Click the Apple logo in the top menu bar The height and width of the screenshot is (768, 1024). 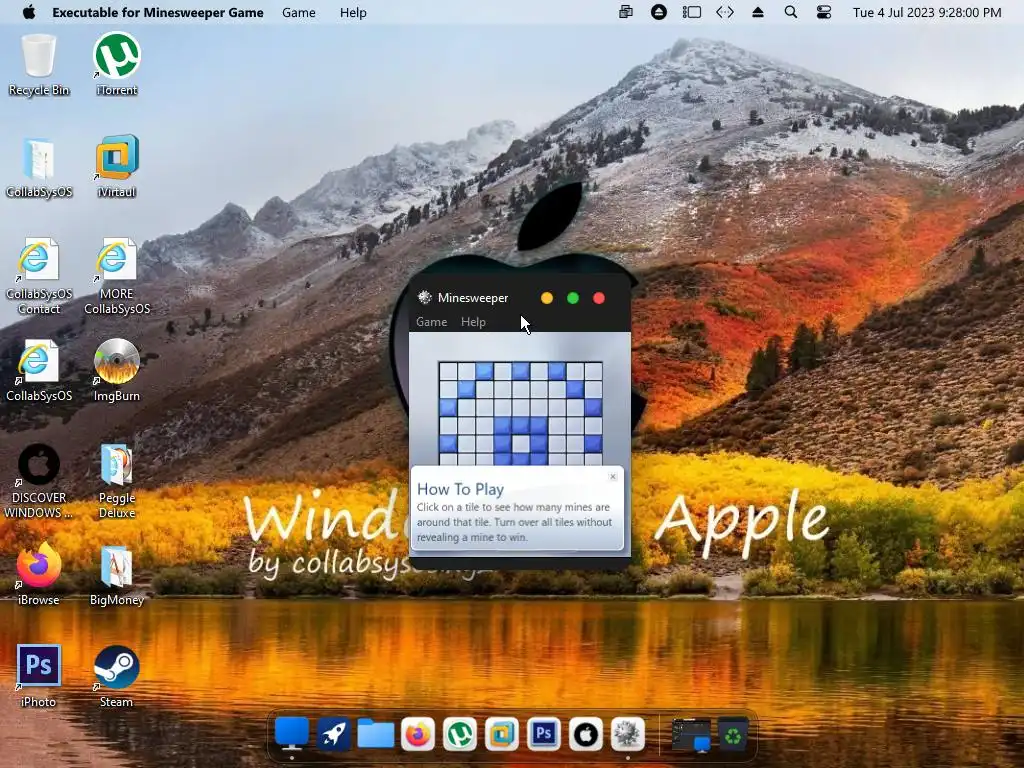click(29, 12)
